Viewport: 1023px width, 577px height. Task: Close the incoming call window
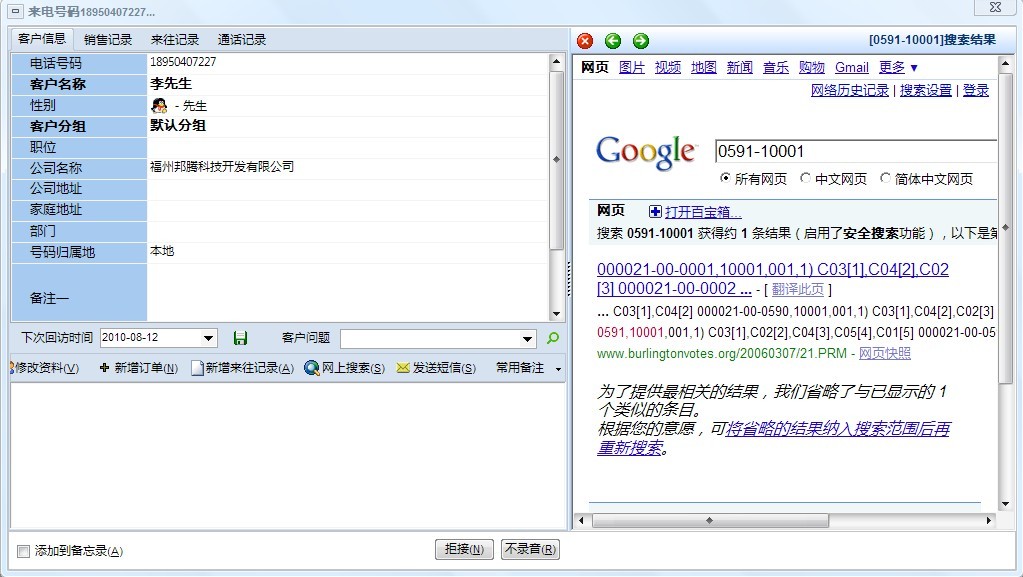click(x=996, y=7)
